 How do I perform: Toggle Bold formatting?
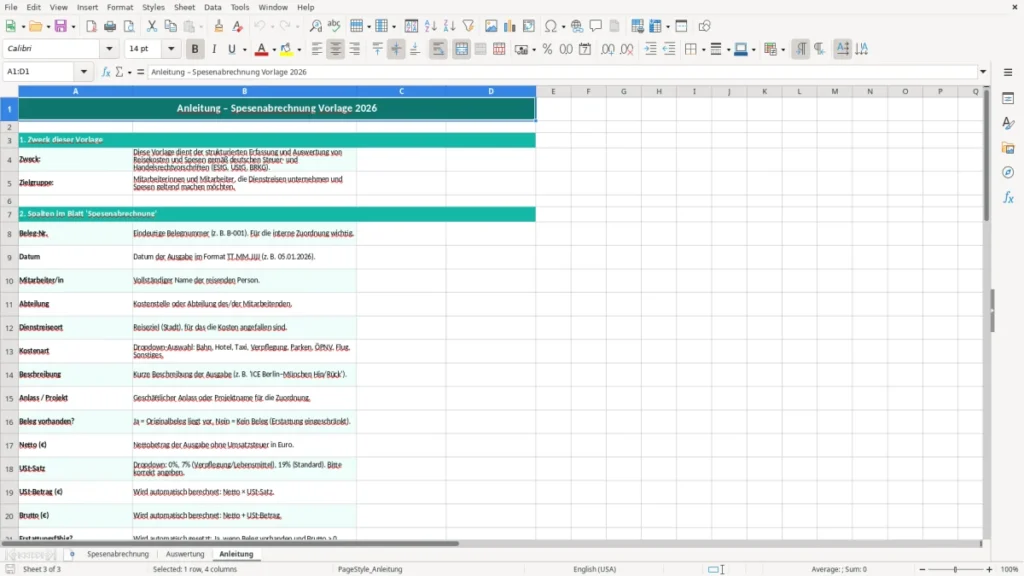tap(195, 49)
